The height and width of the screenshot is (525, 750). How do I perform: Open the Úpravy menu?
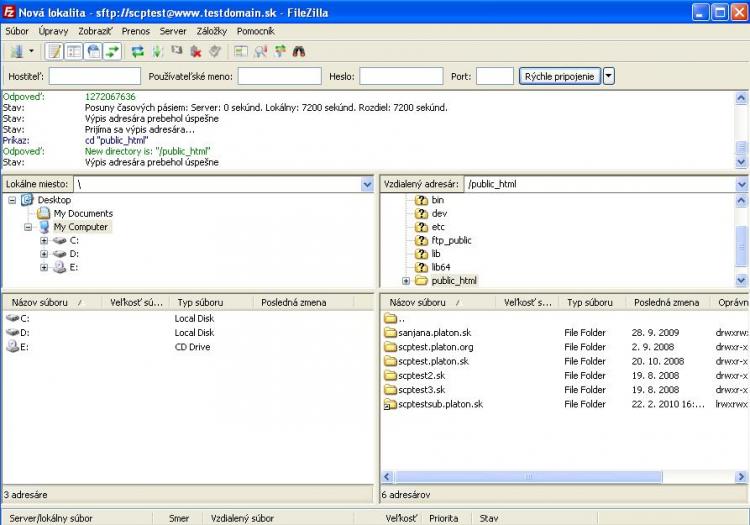53,31
